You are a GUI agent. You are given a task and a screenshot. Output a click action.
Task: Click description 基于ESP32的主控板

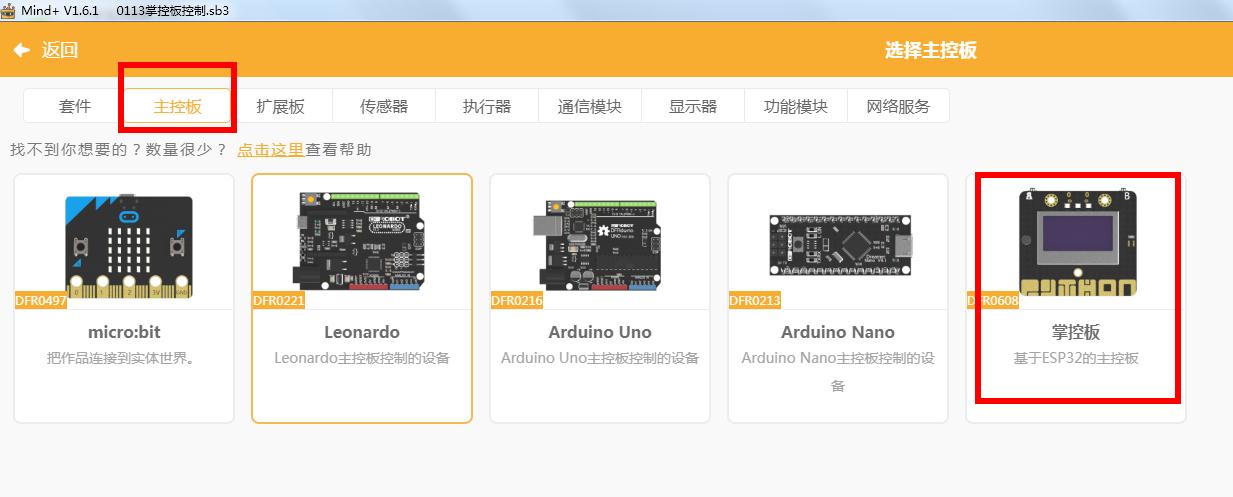(1076, 358)
